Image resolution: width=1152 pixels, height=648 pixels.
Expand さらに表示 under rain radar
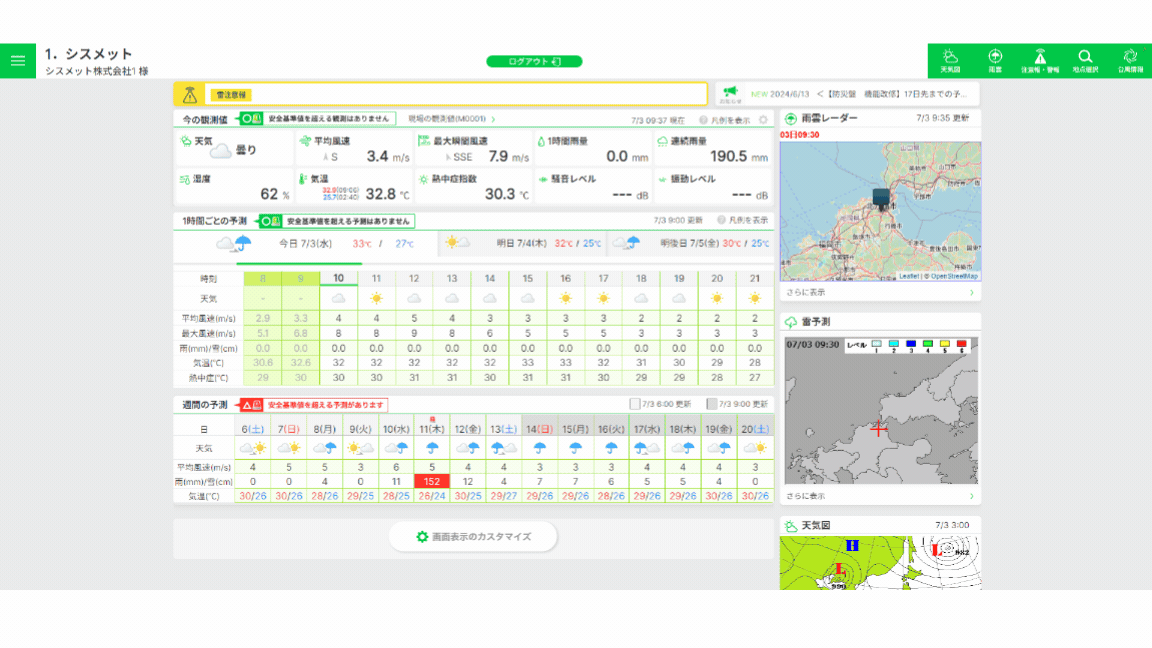tap(880, 292)
